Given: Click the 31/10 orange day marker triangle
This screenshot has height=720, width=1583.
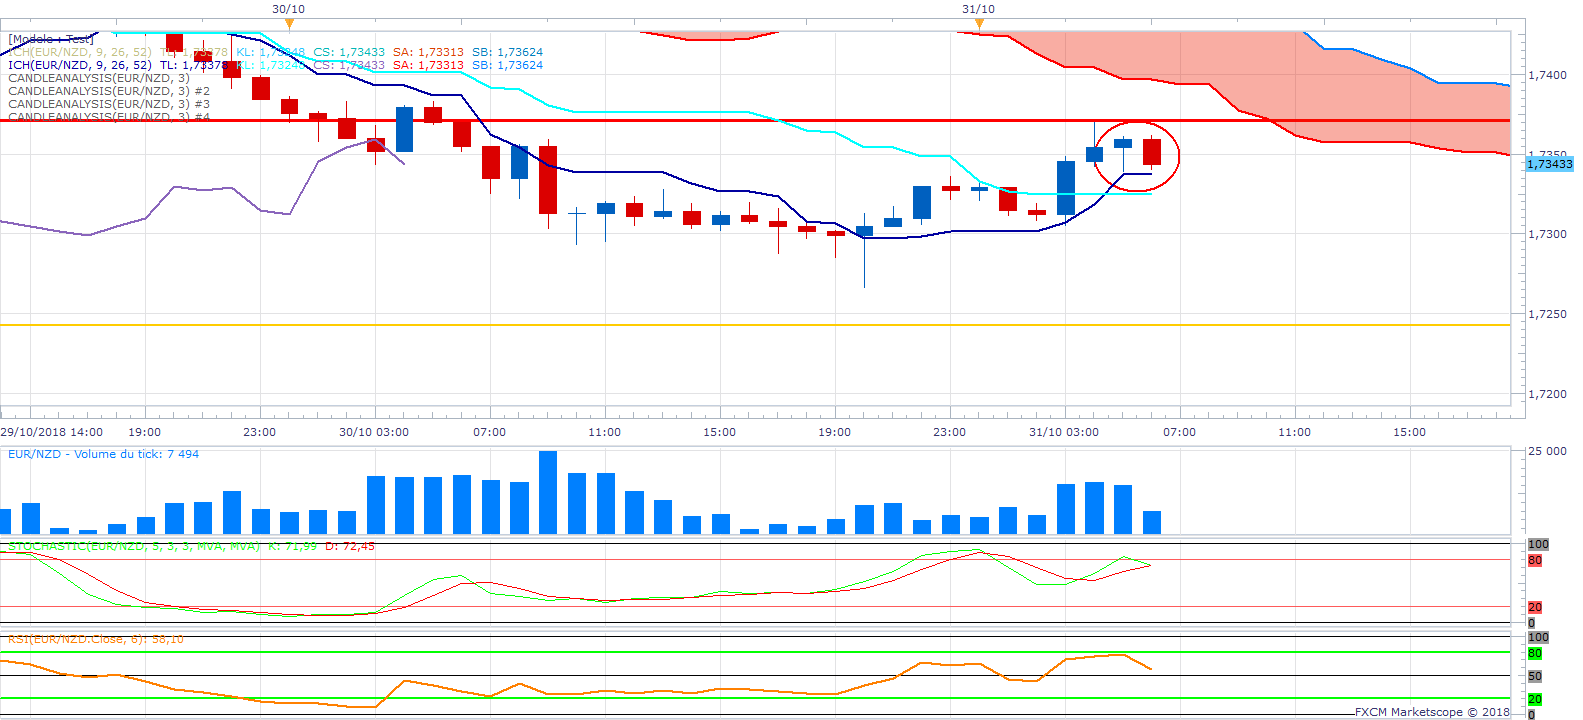Looking at the screenshot, I should click(979, 23).
